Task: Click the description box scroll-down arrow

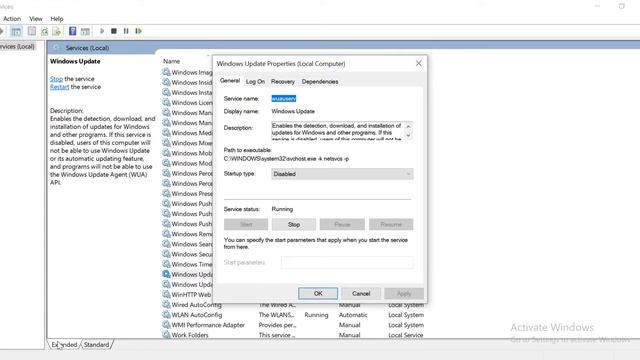Action: 408,136
